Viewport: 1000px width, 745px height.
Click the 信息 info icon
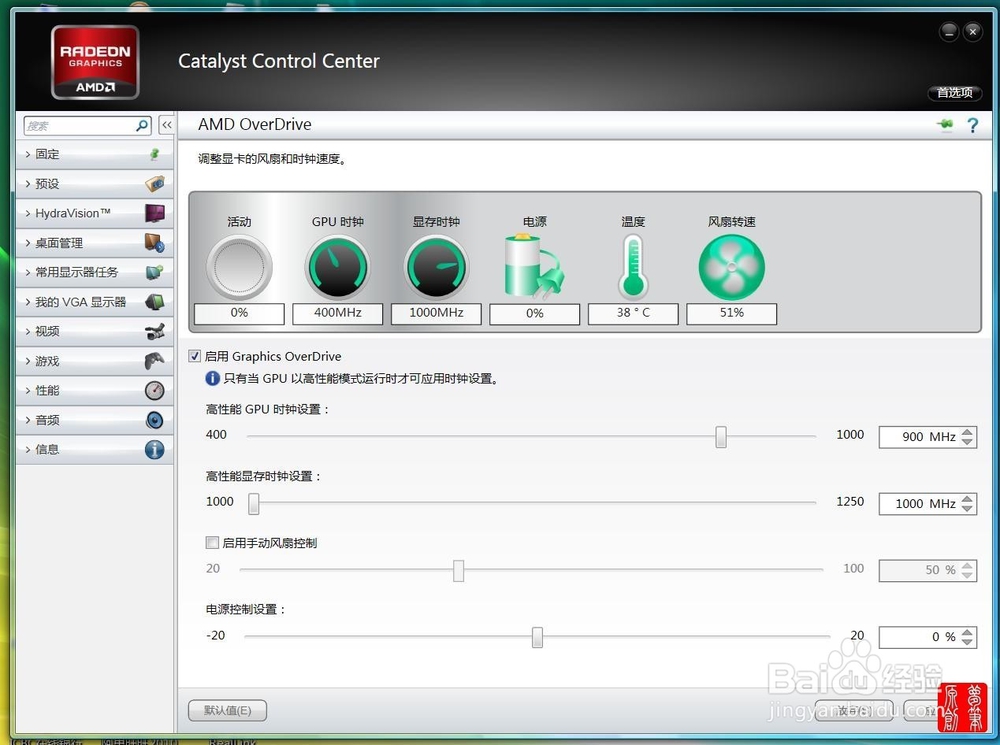click(155, 450)
